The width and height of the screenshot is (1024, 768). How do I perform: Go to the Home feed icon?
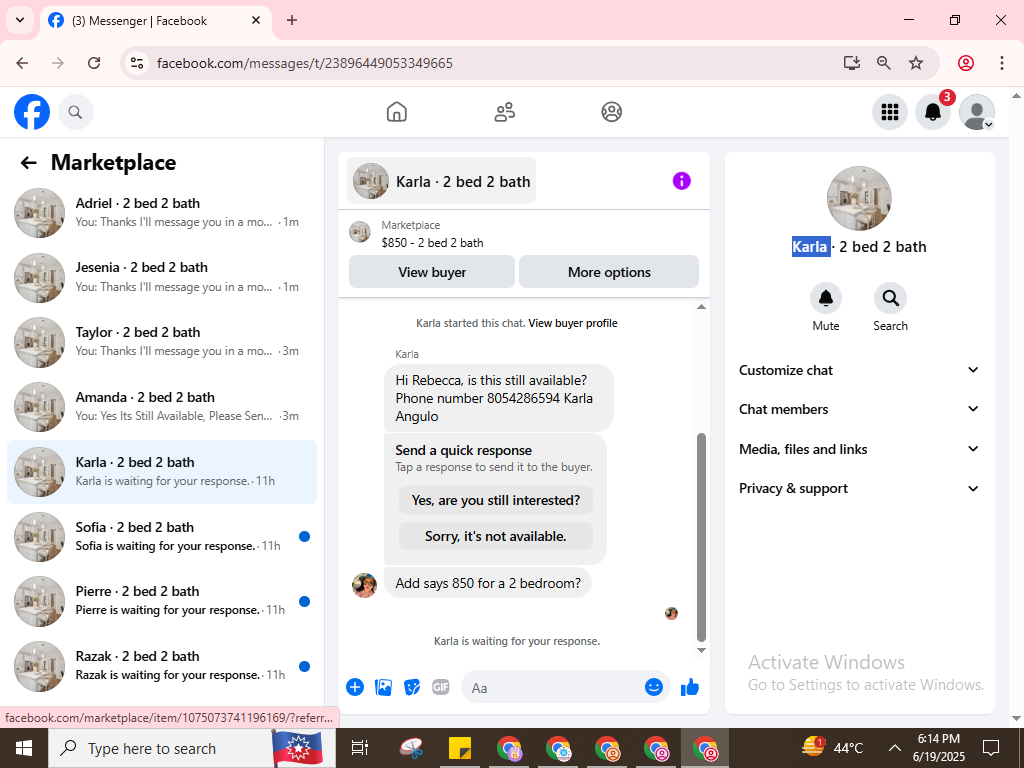click(396, 112)
